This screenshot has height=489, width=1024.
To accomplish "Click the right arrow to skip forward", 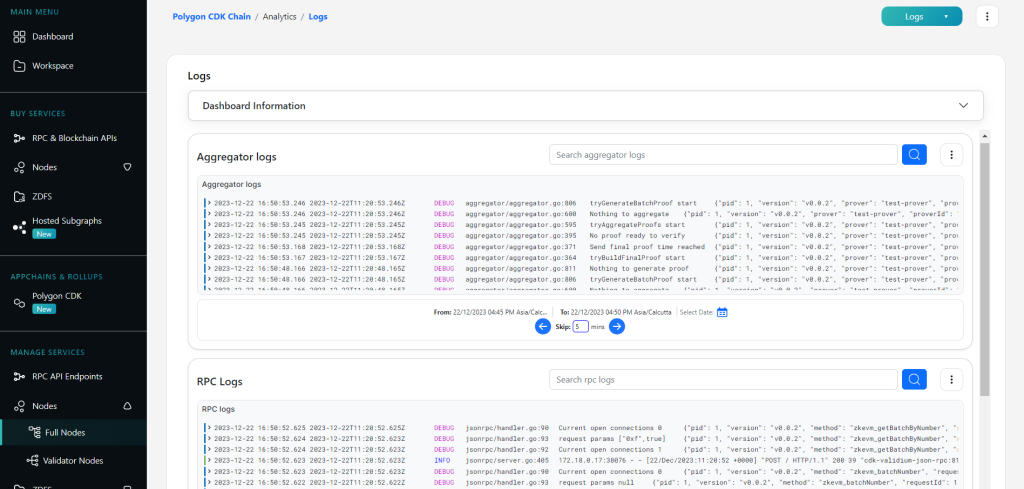I will point(617,326).
